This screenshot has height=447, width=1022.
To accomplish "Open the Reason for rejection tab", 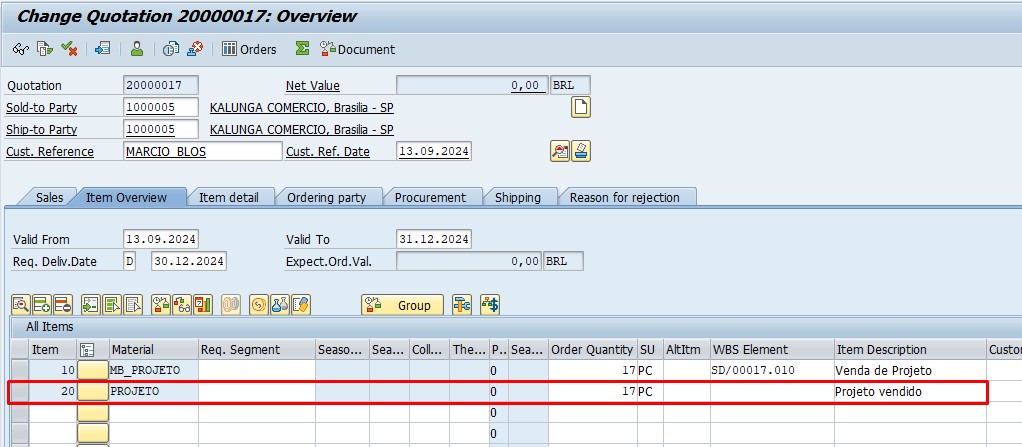I will click(624, 197).
